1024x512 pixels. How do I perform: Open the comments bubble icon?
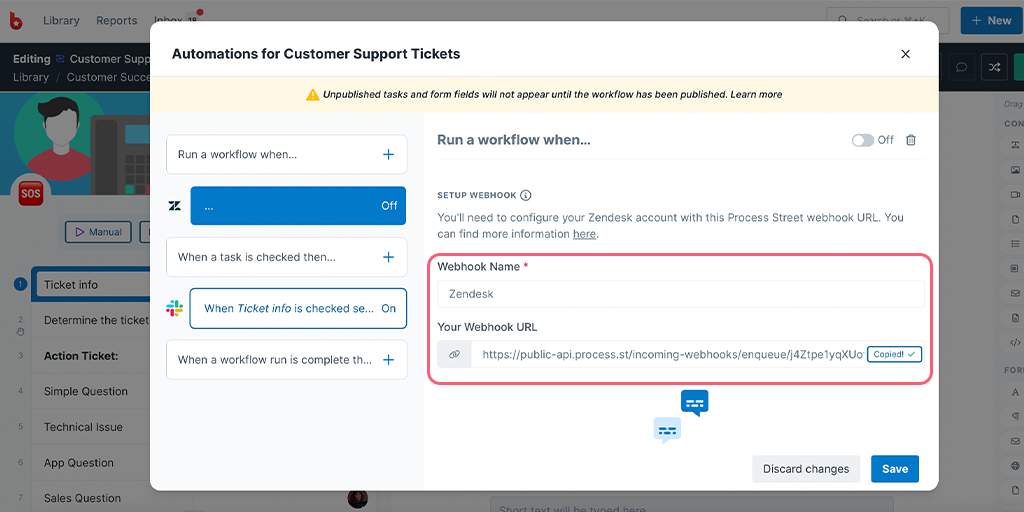[961, 68]
